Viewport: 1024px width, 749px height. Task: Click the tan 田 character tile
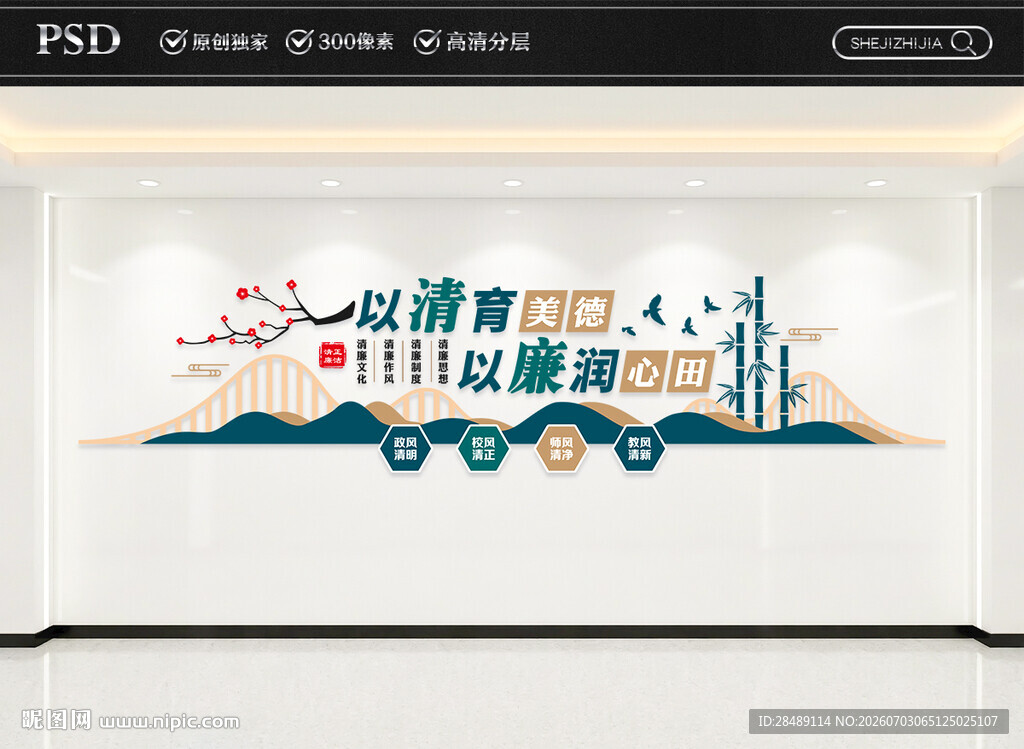[x=691, y=373]
